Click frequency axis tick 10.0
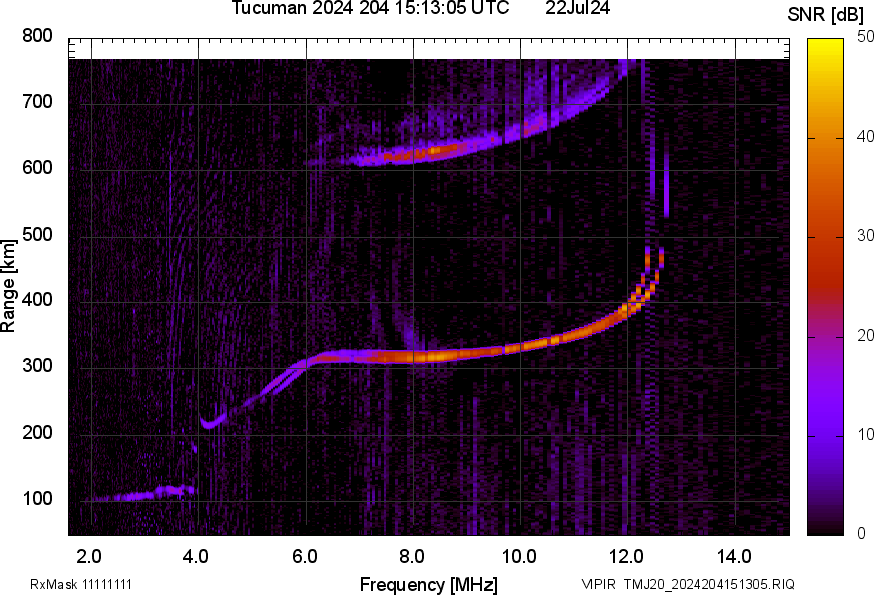 point(519,557)
